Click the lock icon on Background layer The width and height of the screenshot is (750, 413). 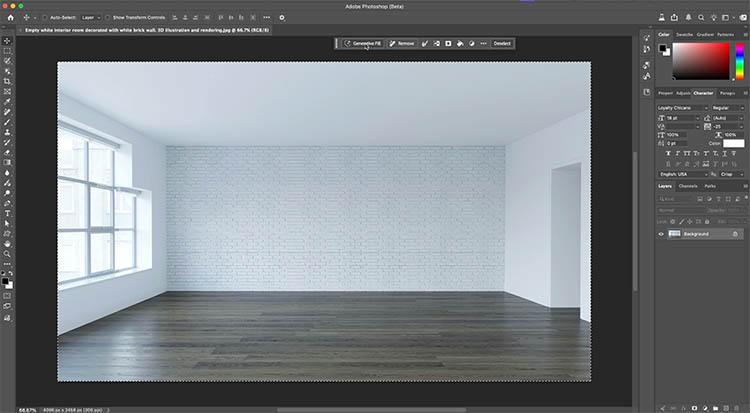[736, 234]
